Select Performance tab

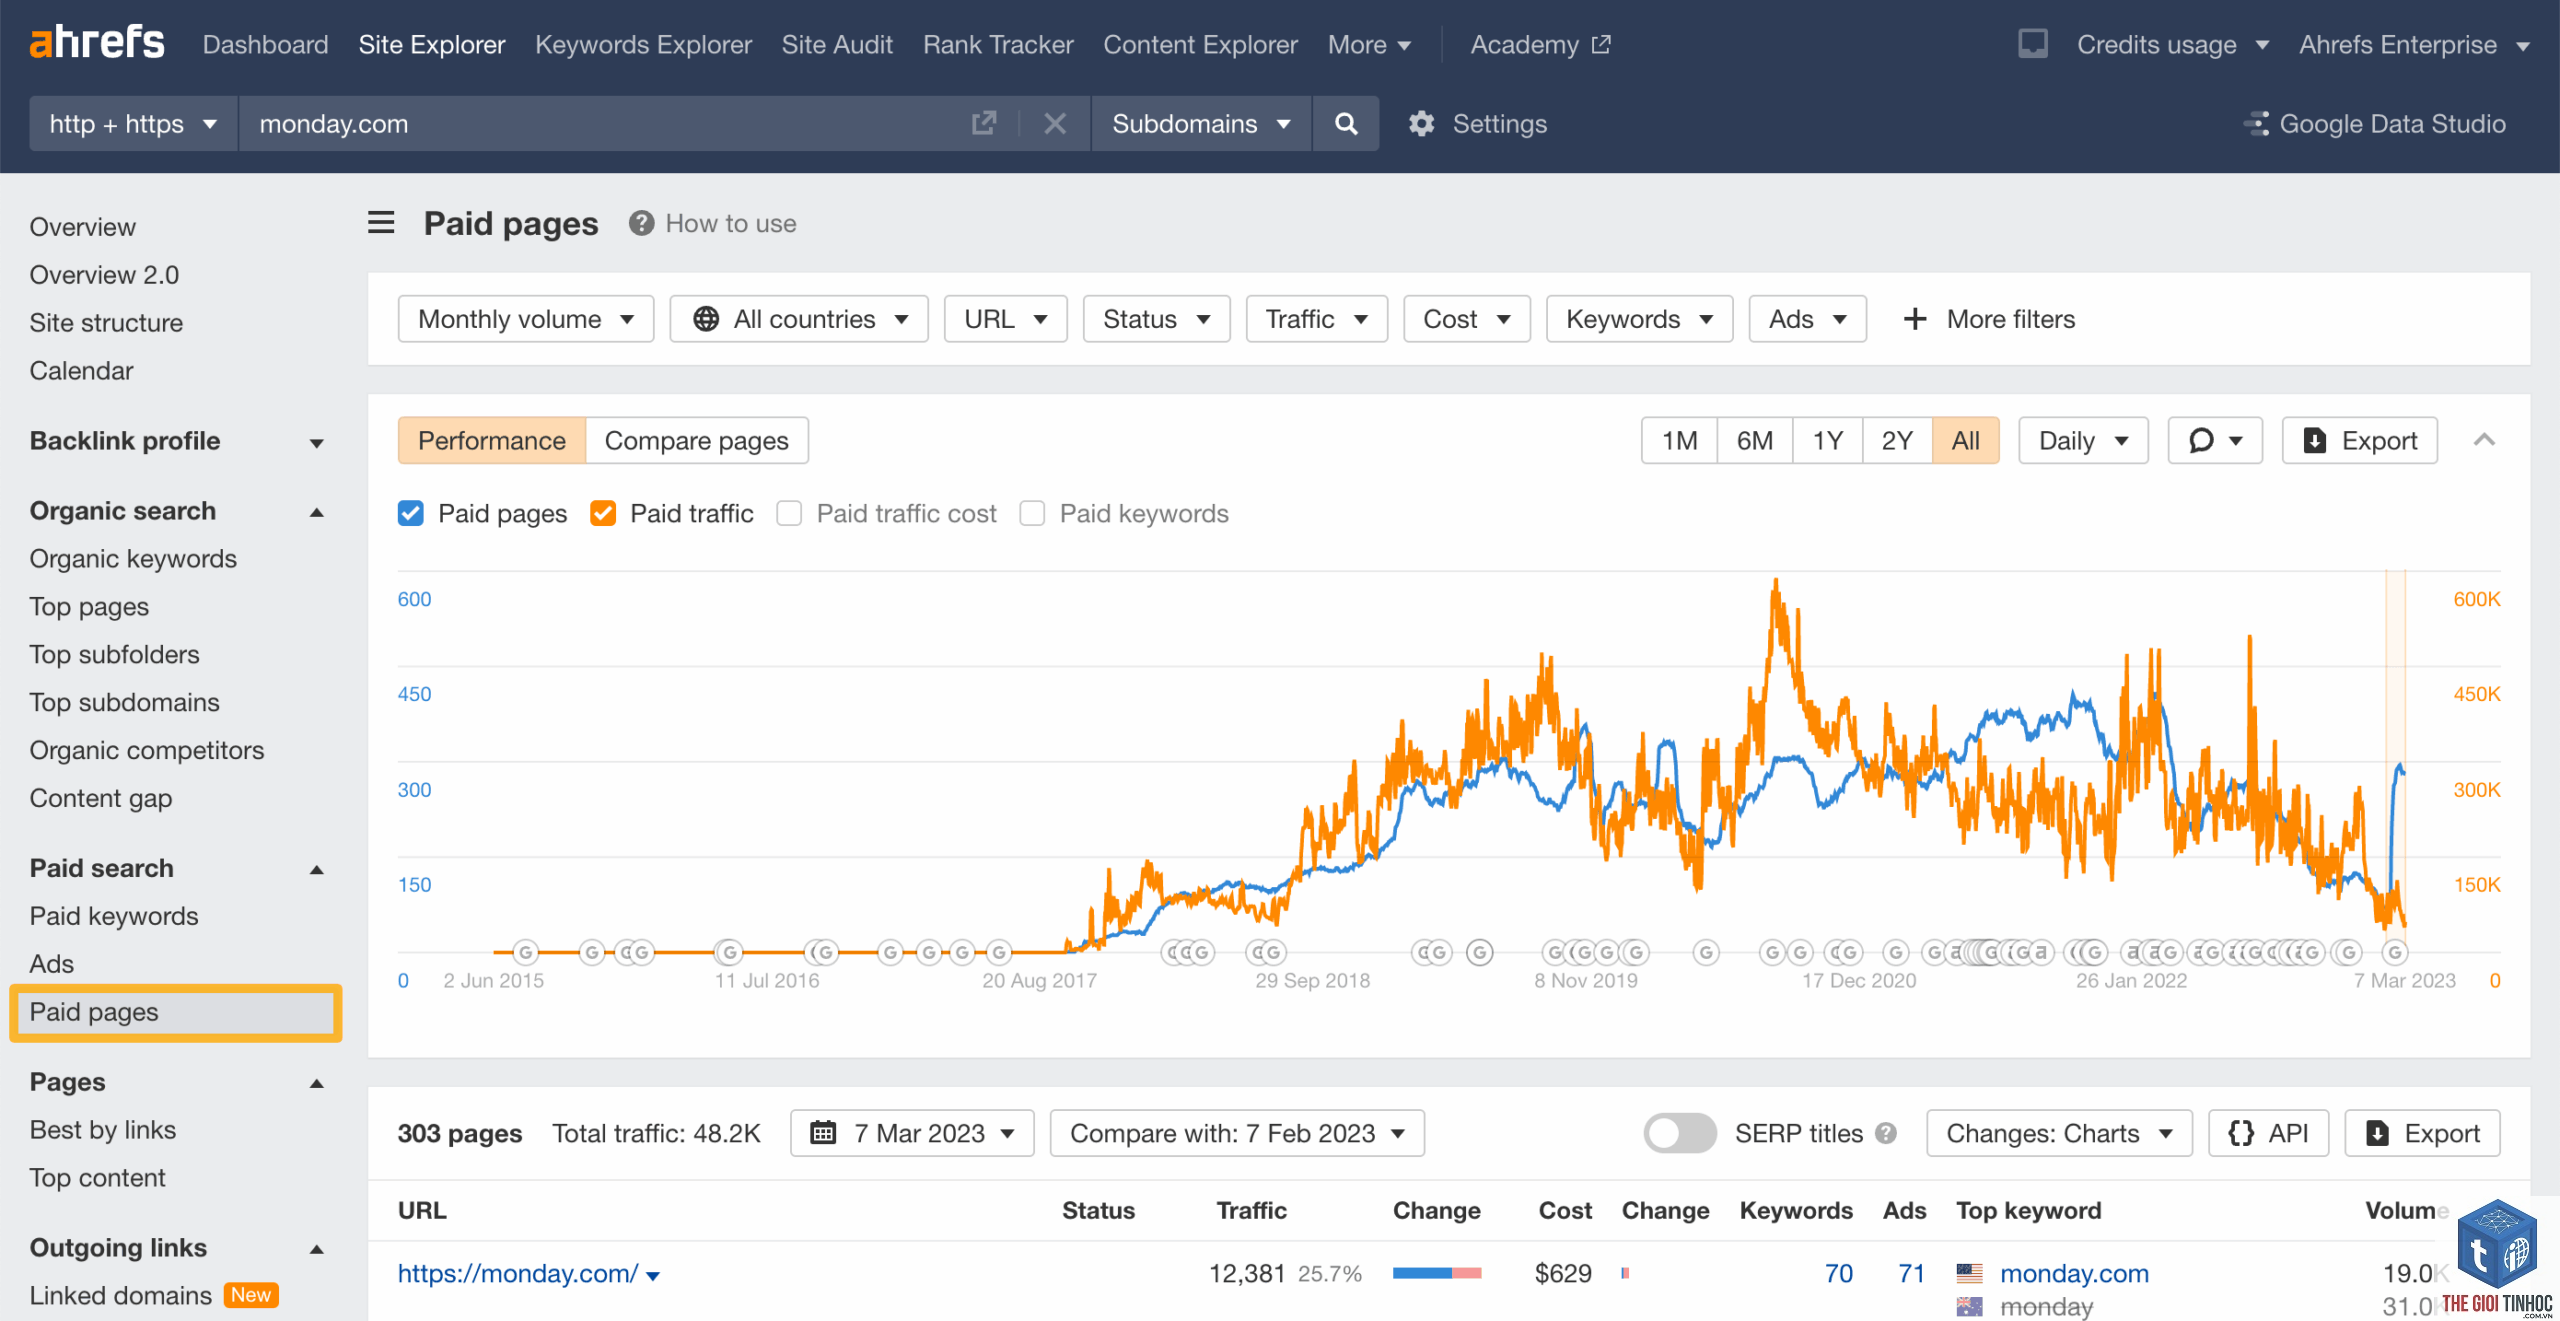point(491,440)
